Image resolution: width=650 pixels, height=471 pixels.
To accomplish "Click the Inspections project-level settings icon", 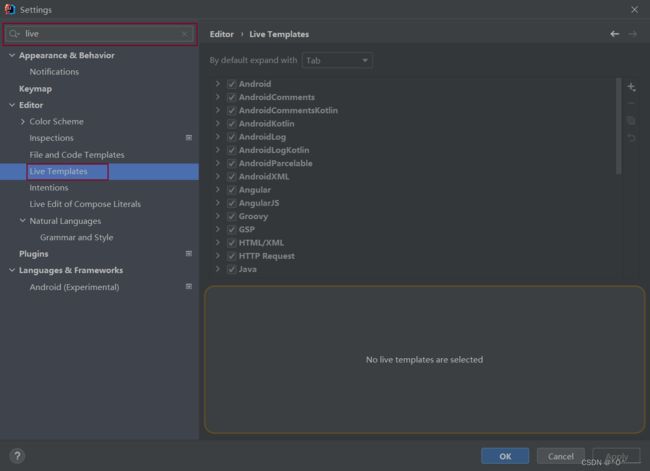I will 189,138.
